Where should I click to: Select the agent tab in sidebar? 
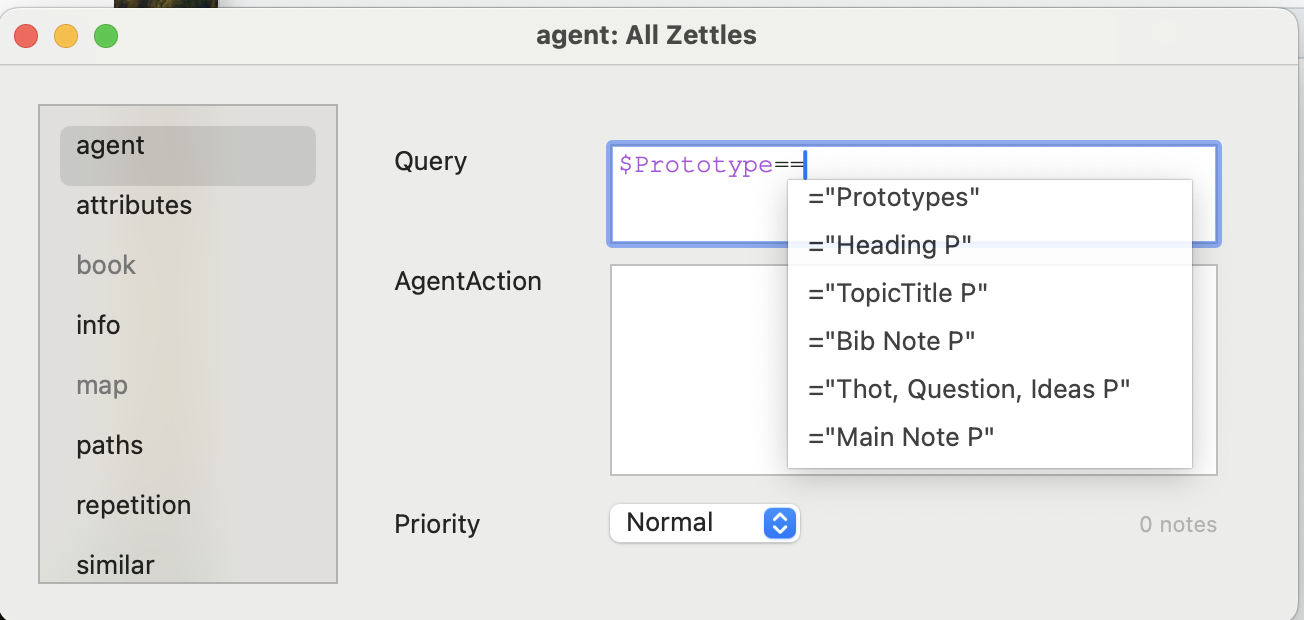[x=187, y=146]
